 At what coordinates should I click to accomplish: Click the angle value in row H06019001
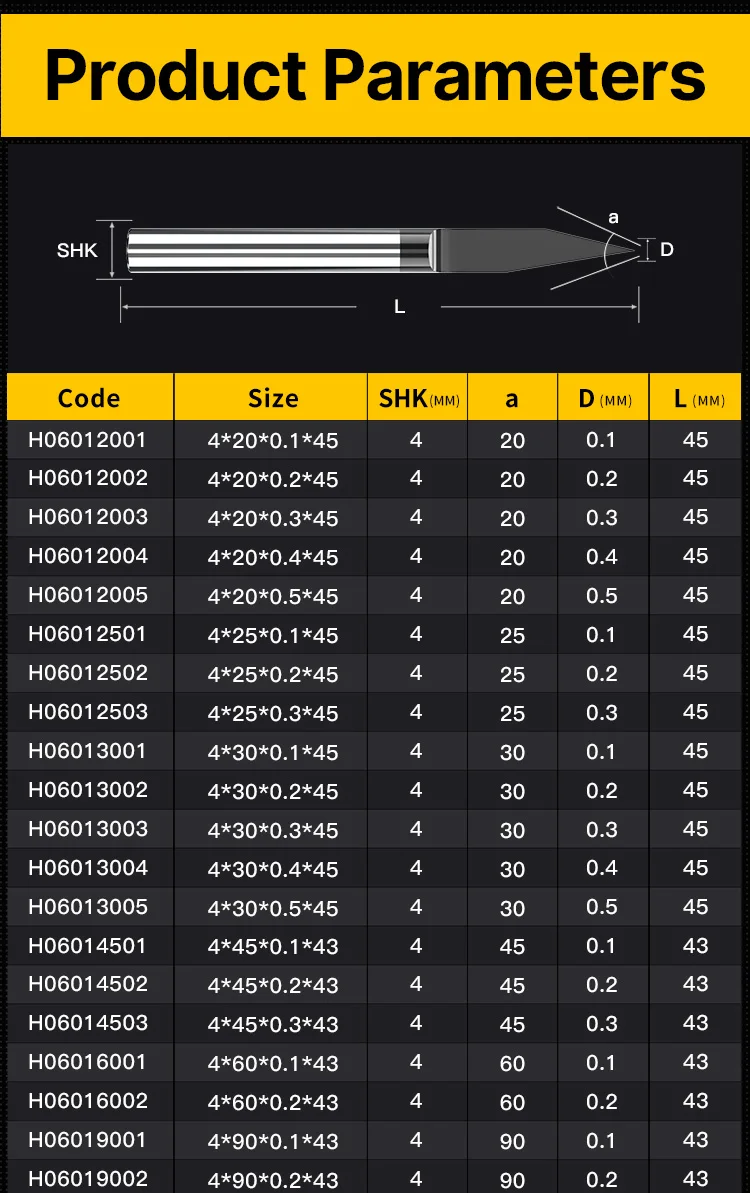click(512, 1141)
